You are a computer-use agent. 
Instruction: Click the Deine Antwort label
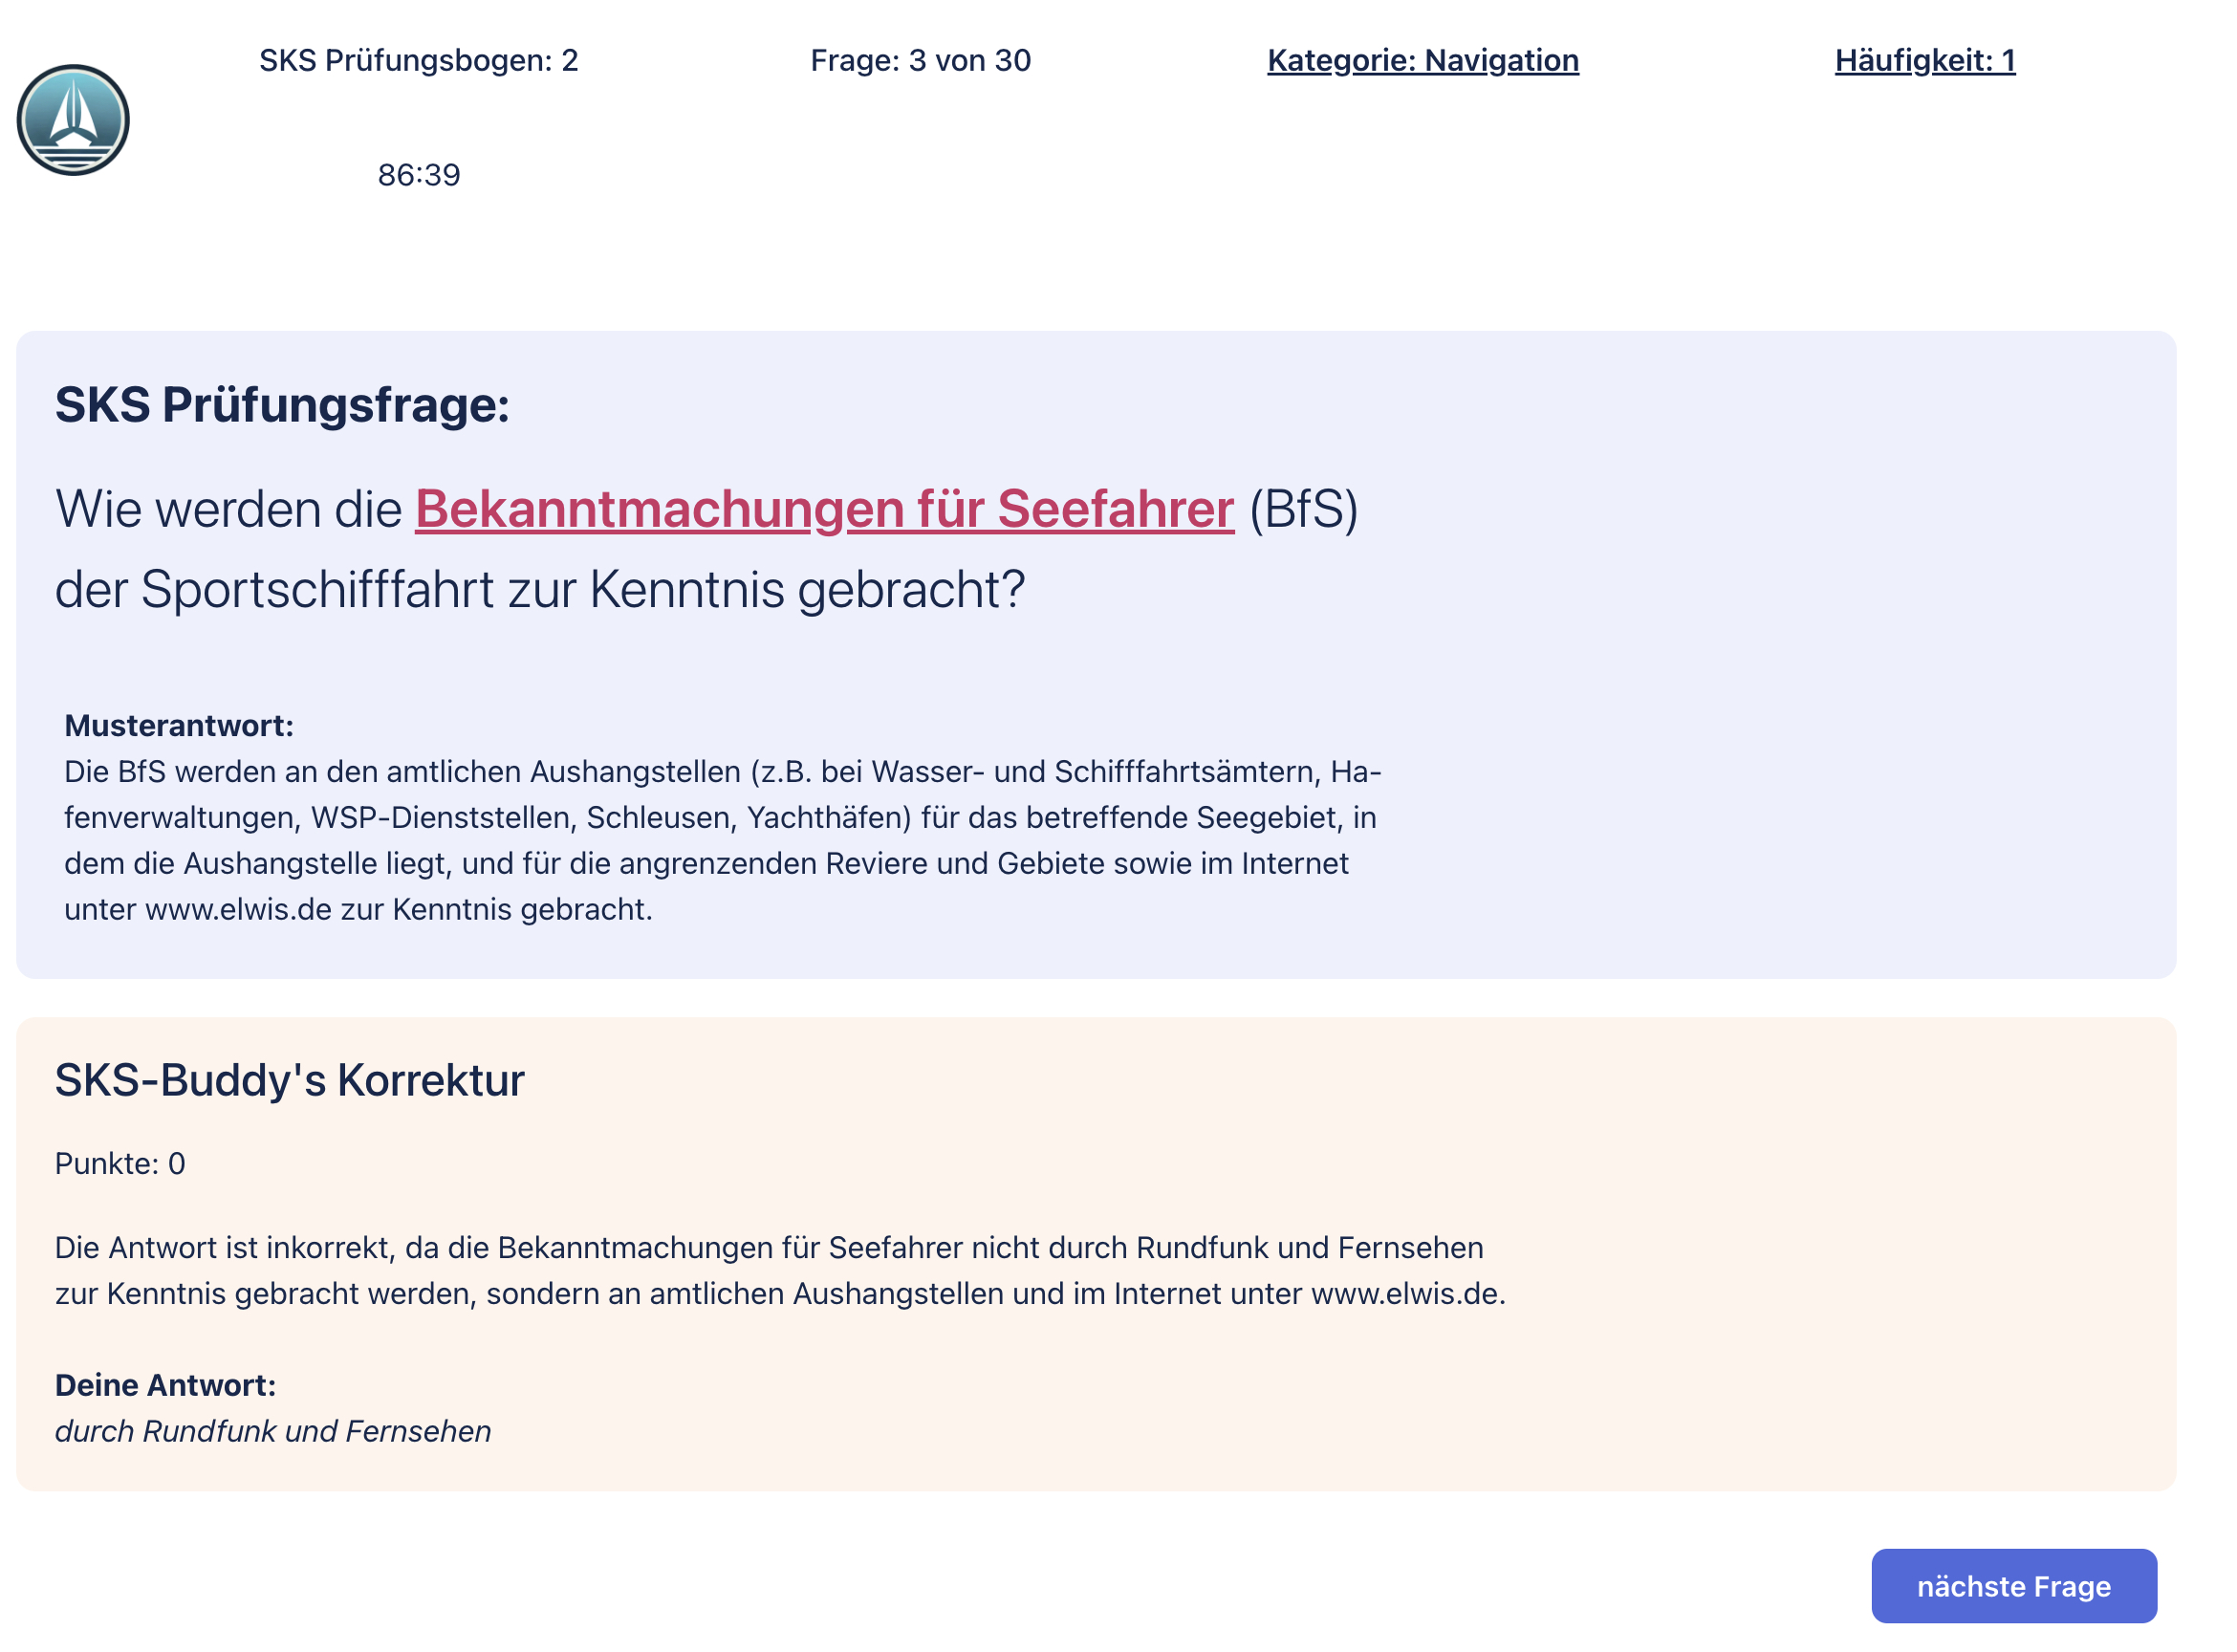click(165, 1386)
